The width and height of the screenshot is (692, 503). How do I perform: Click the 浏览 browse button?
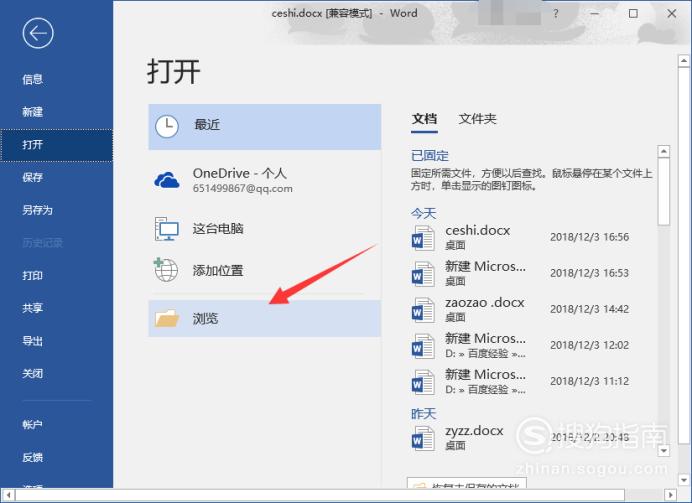pyautogui.click(x=265, y=319)
